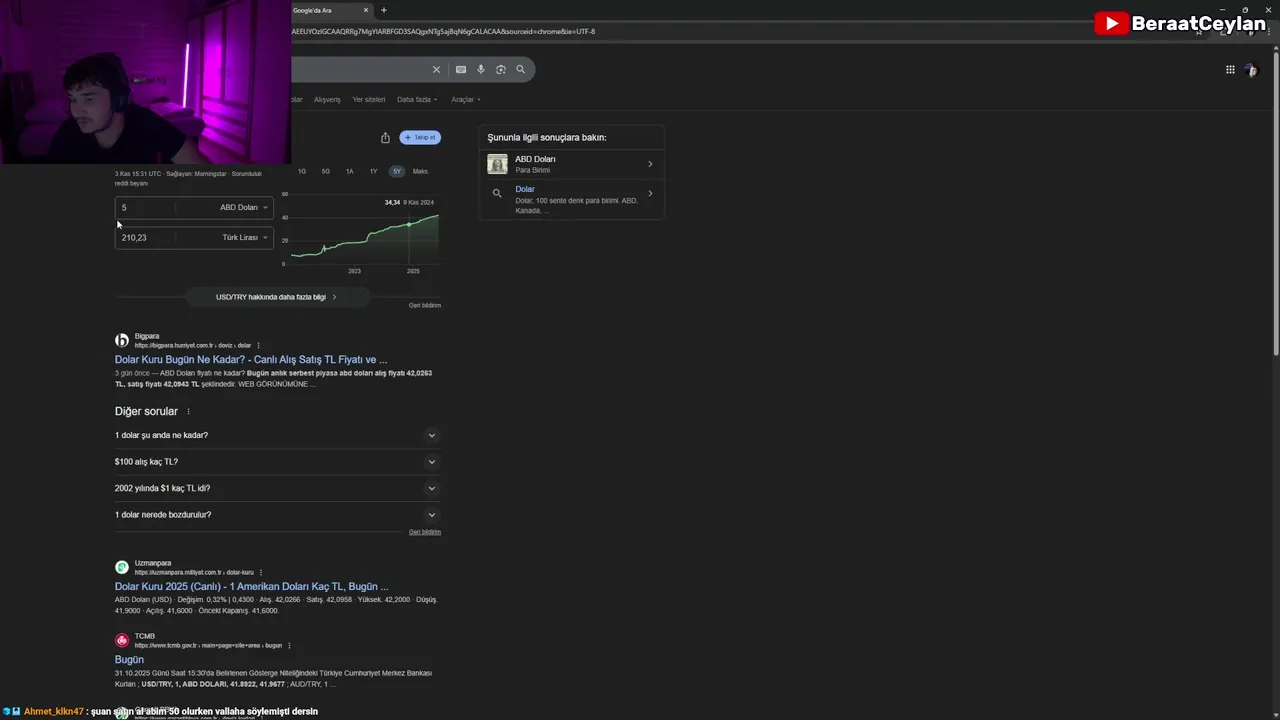Open more options for TCMB result

tap(289, 645)
